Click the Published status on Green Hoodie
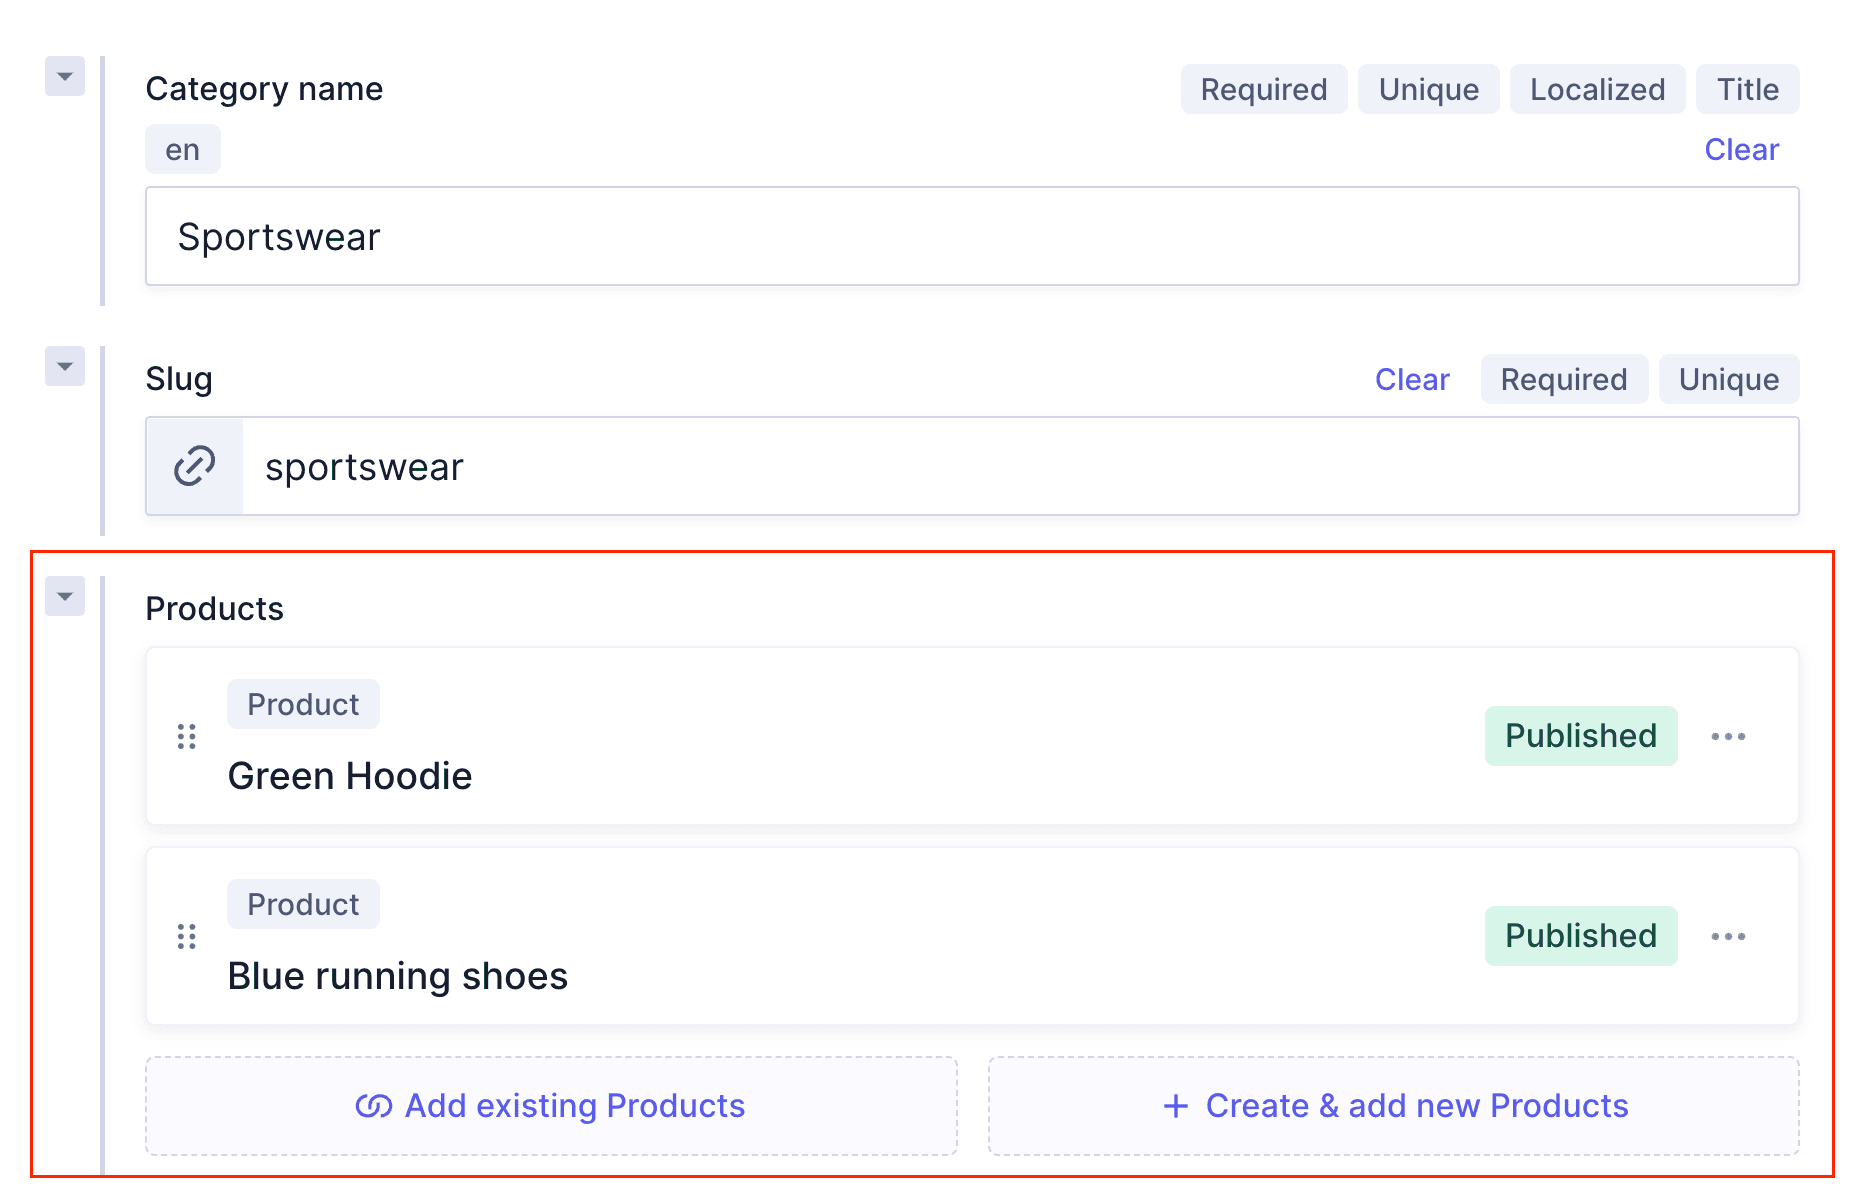 tap(1580, 736)
